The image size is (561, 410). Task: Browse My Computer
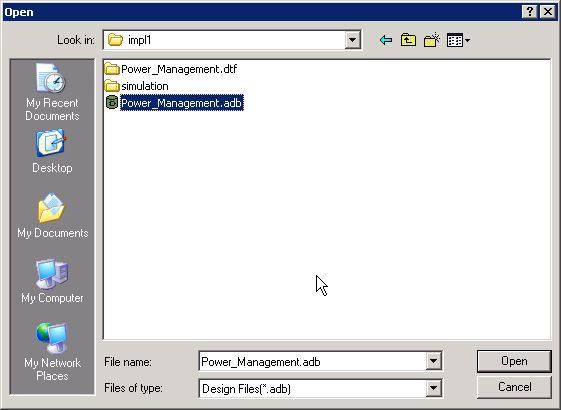[52, 281]
